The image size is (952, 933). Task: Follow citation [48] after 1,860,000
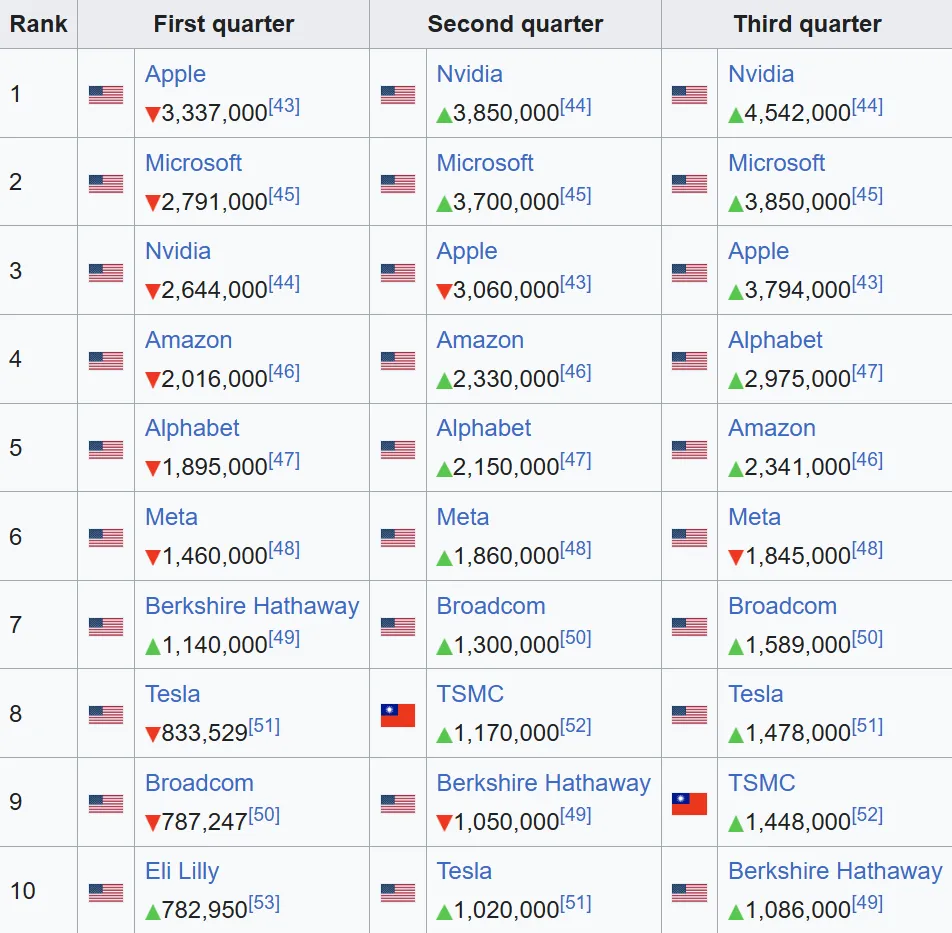[576, 549]
